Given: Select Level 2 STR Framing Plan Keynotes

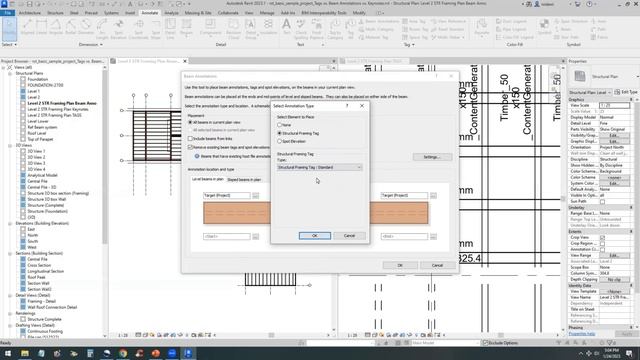Looking at the screenshot, I should (x=58, y=109).
